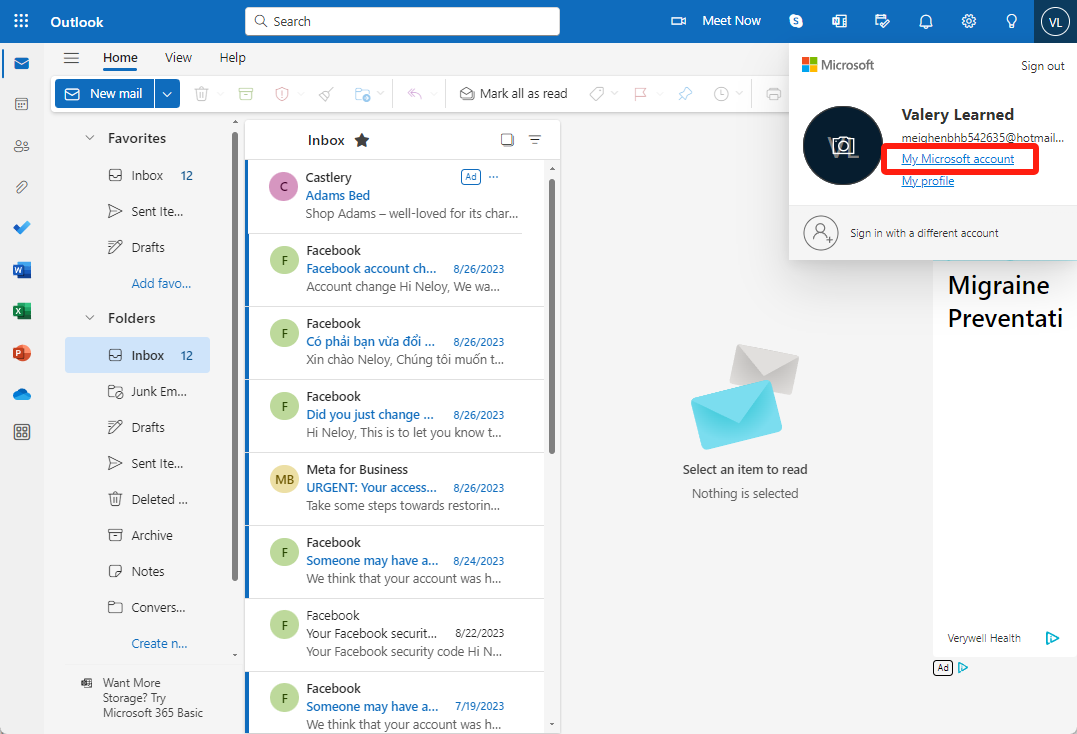The width and height of the screenshot is (1077, 734).
Task: Open the Reply all dropdown arrow
Action: 432,94
